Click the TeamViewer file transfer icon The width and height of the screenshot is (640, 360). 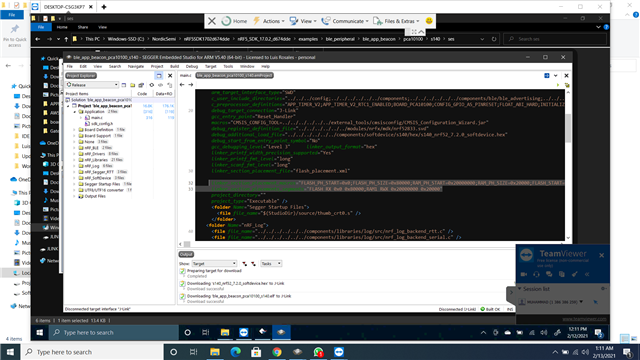(x=562, y=274)
